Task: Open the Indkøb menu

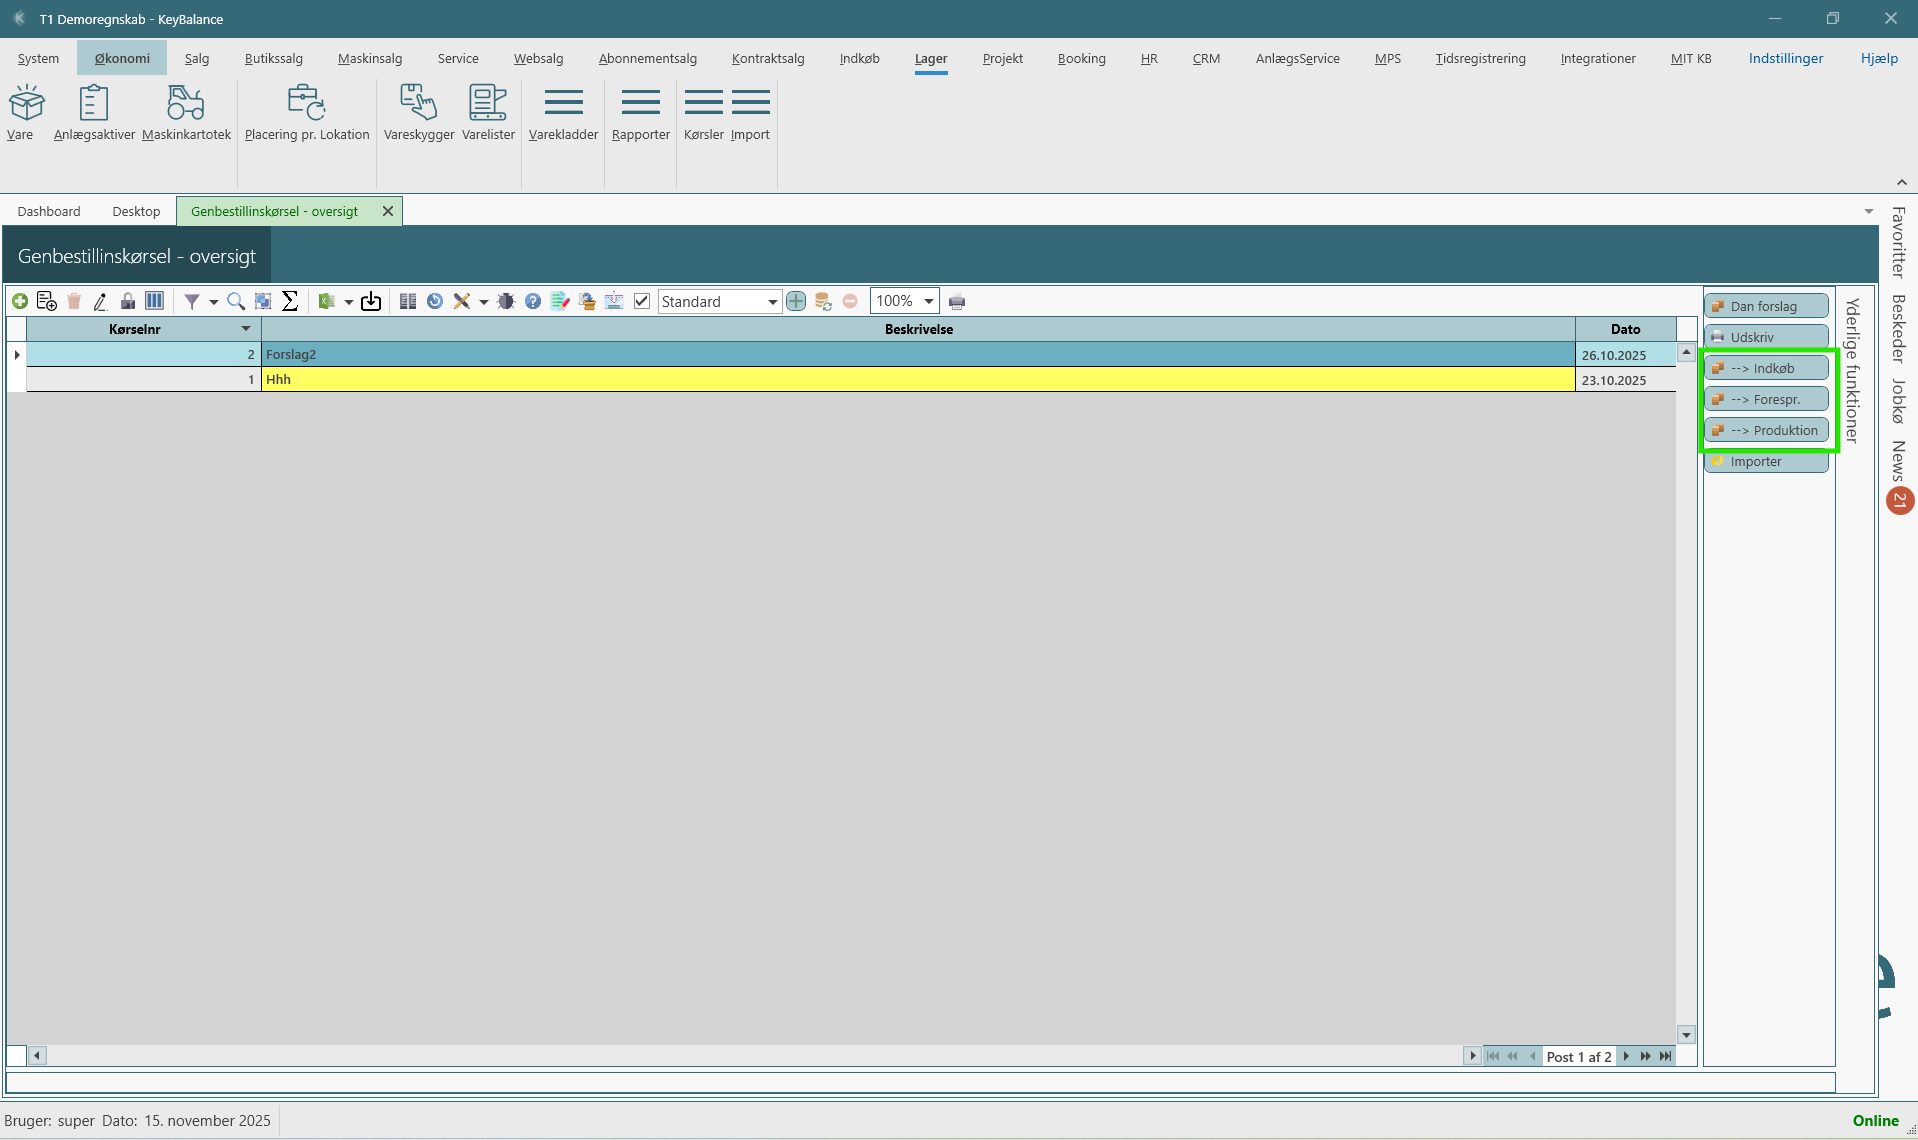Action: pyautogui.click(x=859, y=59)
